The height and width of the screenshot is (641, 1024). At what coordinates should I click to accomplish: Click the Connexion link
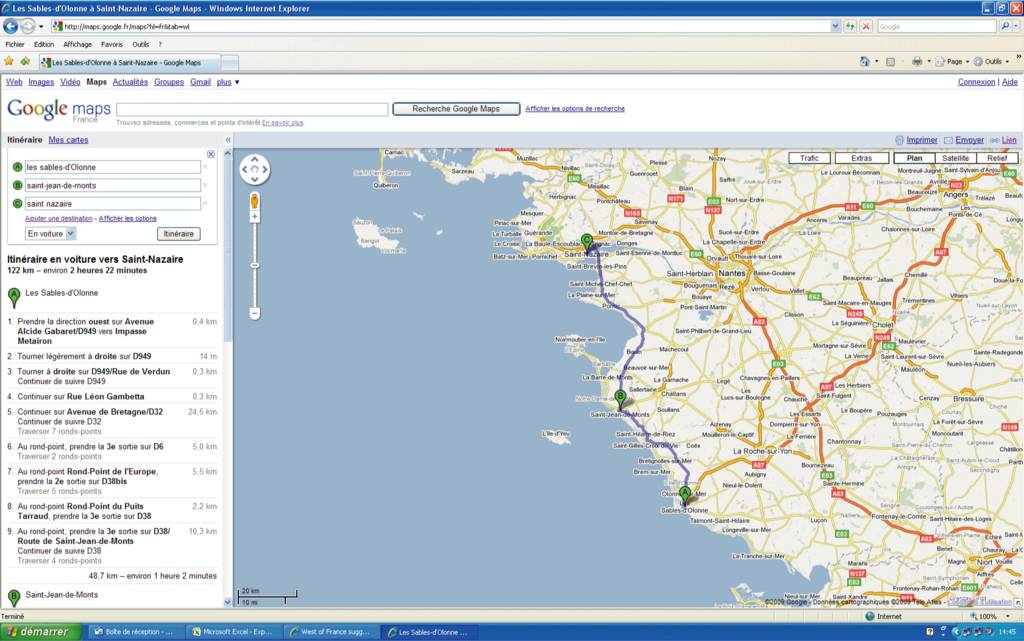976,82
